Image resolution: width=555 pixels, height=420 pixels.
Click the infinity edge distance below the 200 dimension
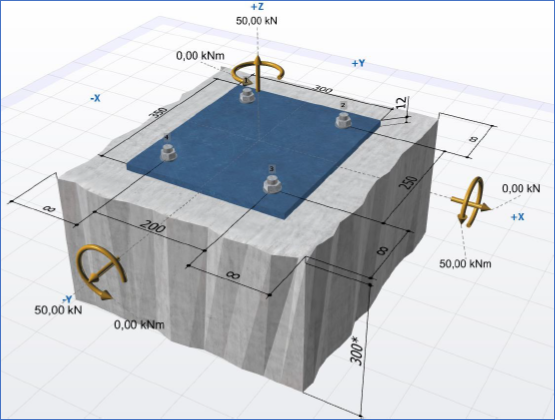pos(233,275)
